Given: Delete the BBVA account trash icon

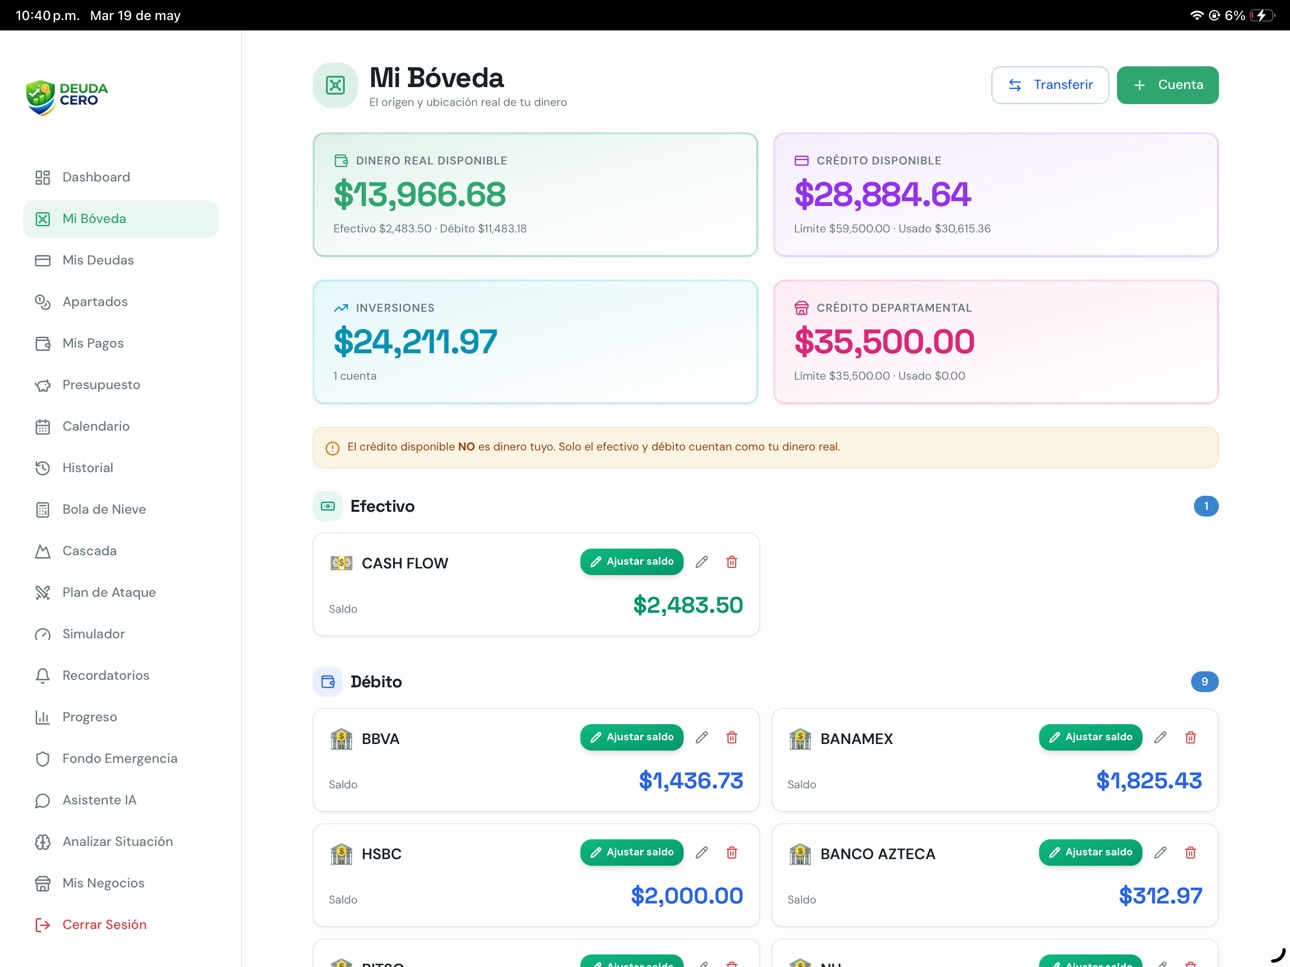Looking at the screenshot, I should point(732,737).
